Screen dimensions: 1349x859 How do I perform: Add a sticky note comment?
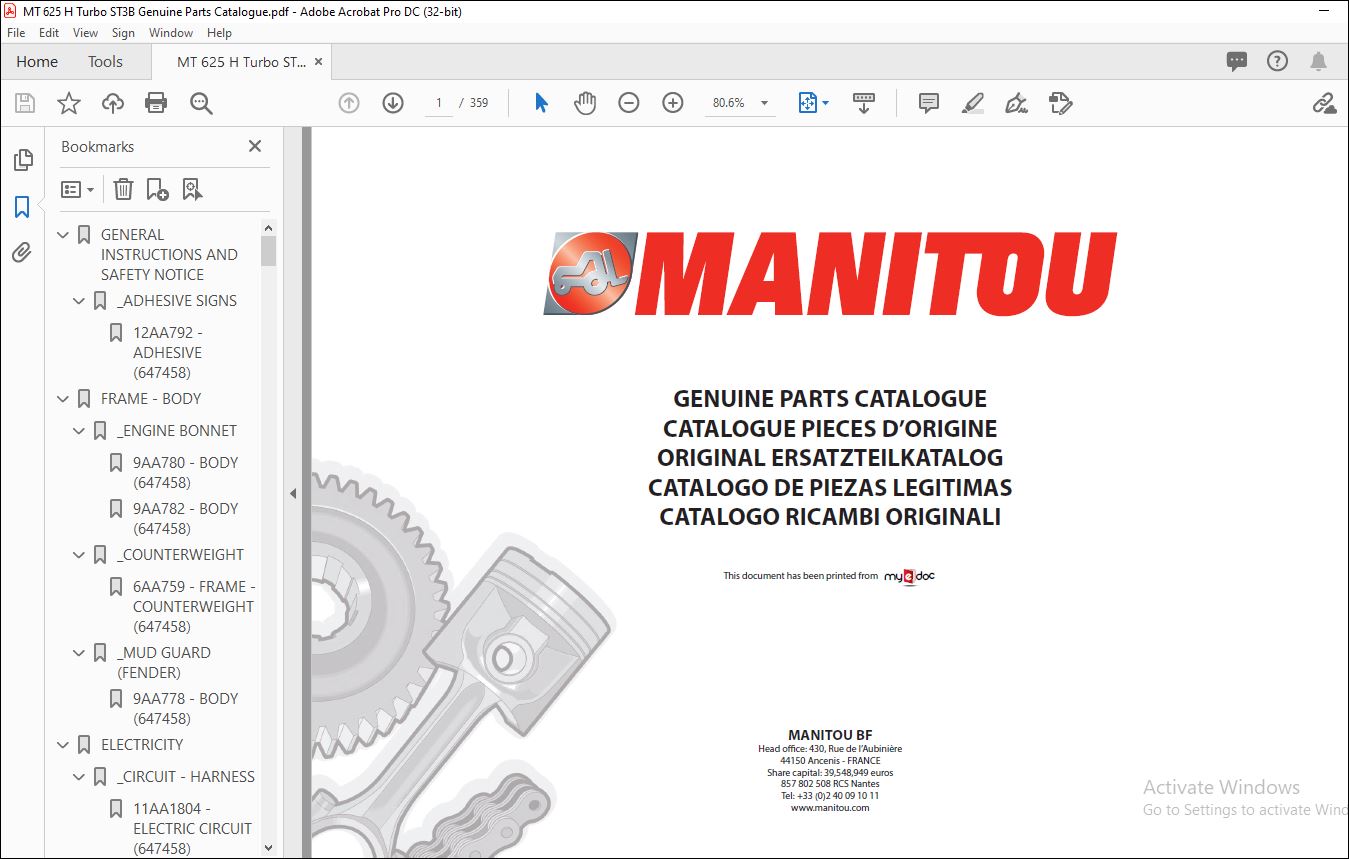[929, 103]
